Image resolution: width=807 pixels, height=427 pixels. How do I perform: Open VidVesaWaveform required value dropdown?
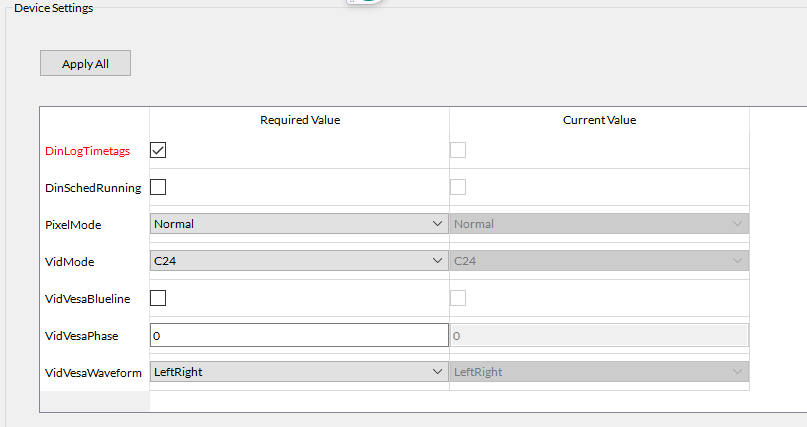(298, 372)
